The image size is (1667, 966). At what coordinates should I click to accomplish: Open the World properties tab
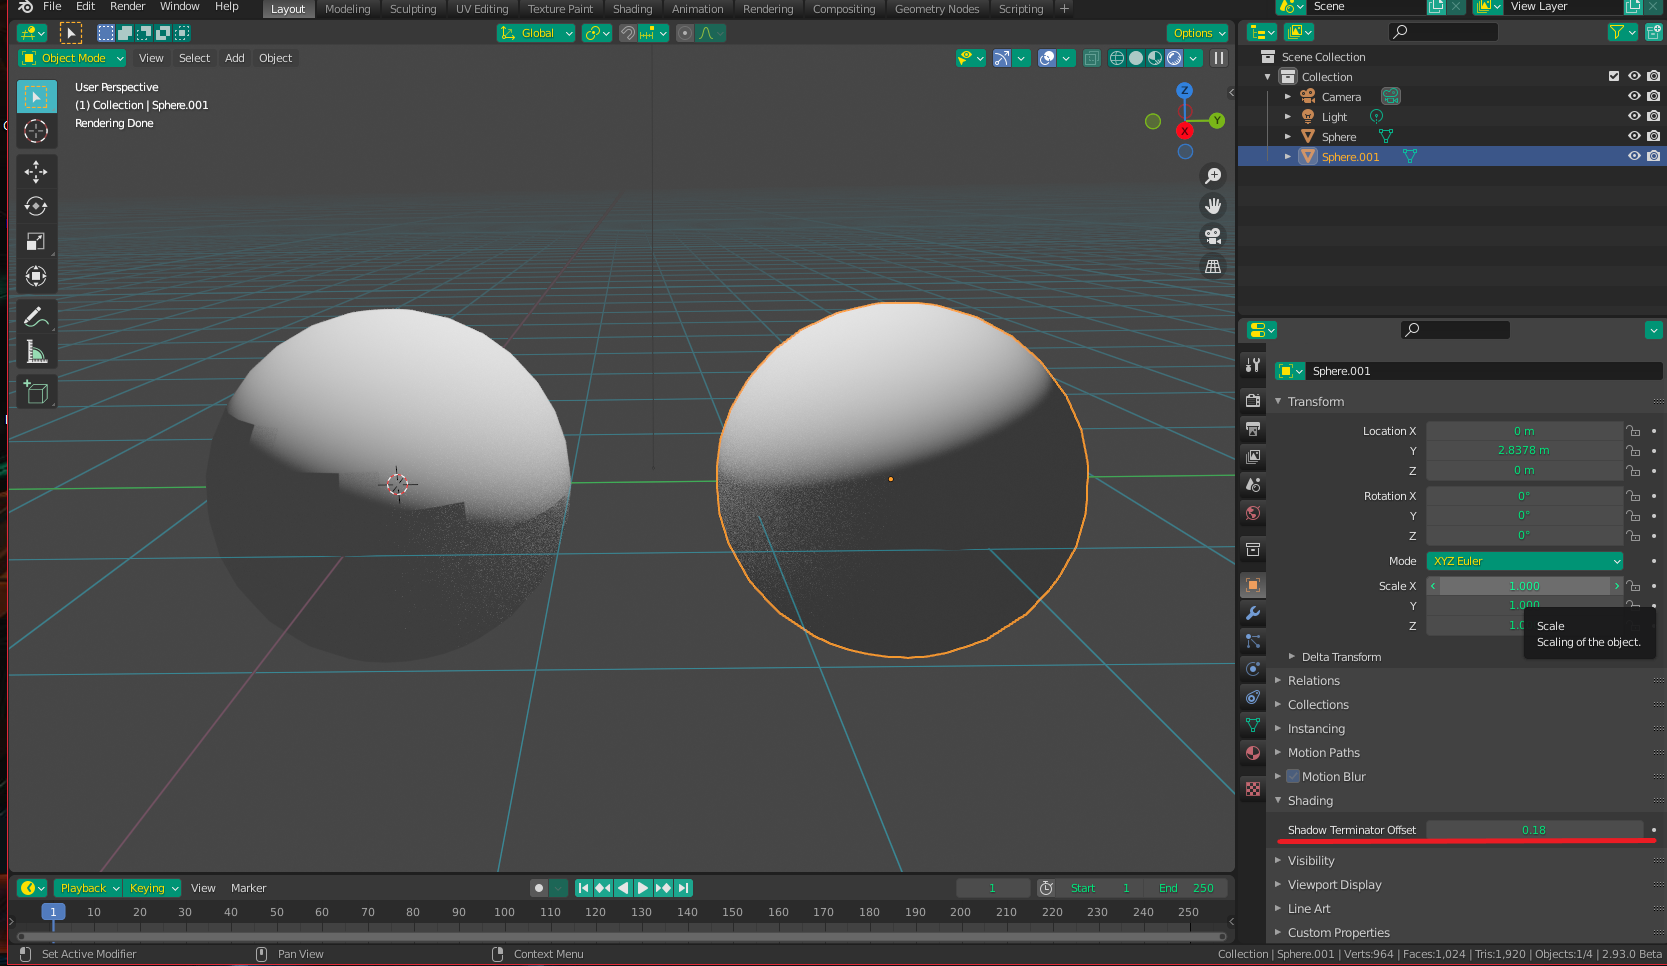(x=1253, y=513)
